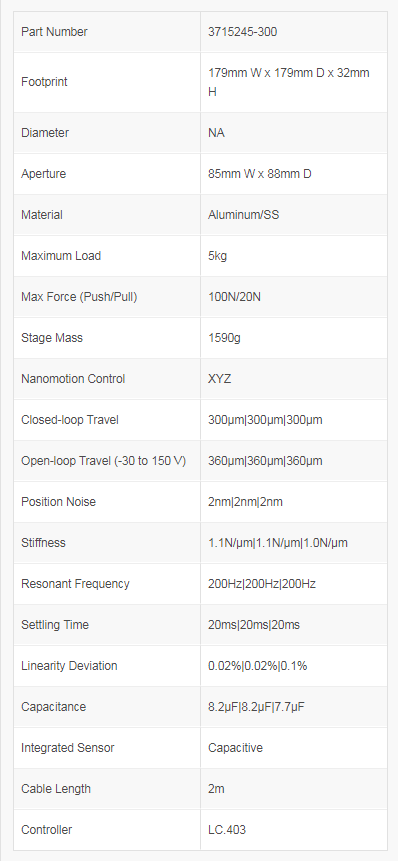The image size is (398, 861).
Task: Click the Open-loop Travel row label
Action: [x=103, y=461]
